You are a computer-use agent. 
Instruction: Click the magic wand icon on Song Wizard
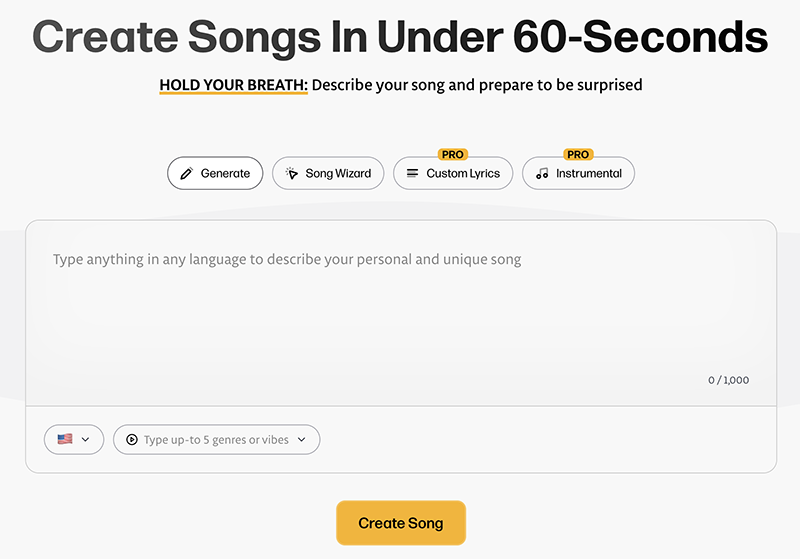point(292,173)
